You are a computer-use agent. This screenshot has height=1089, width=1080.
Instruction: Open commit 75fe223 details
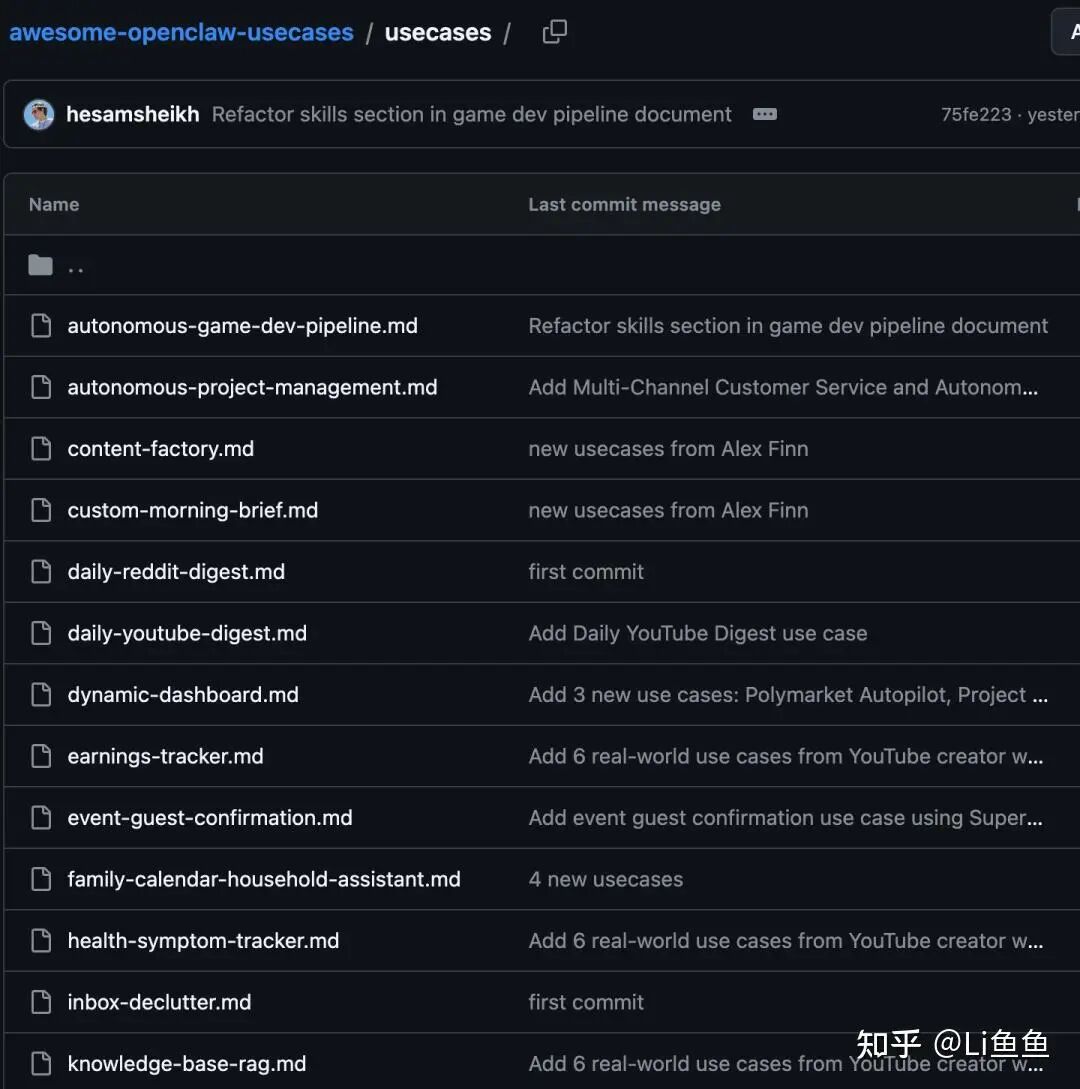click(x=976, y=114)
